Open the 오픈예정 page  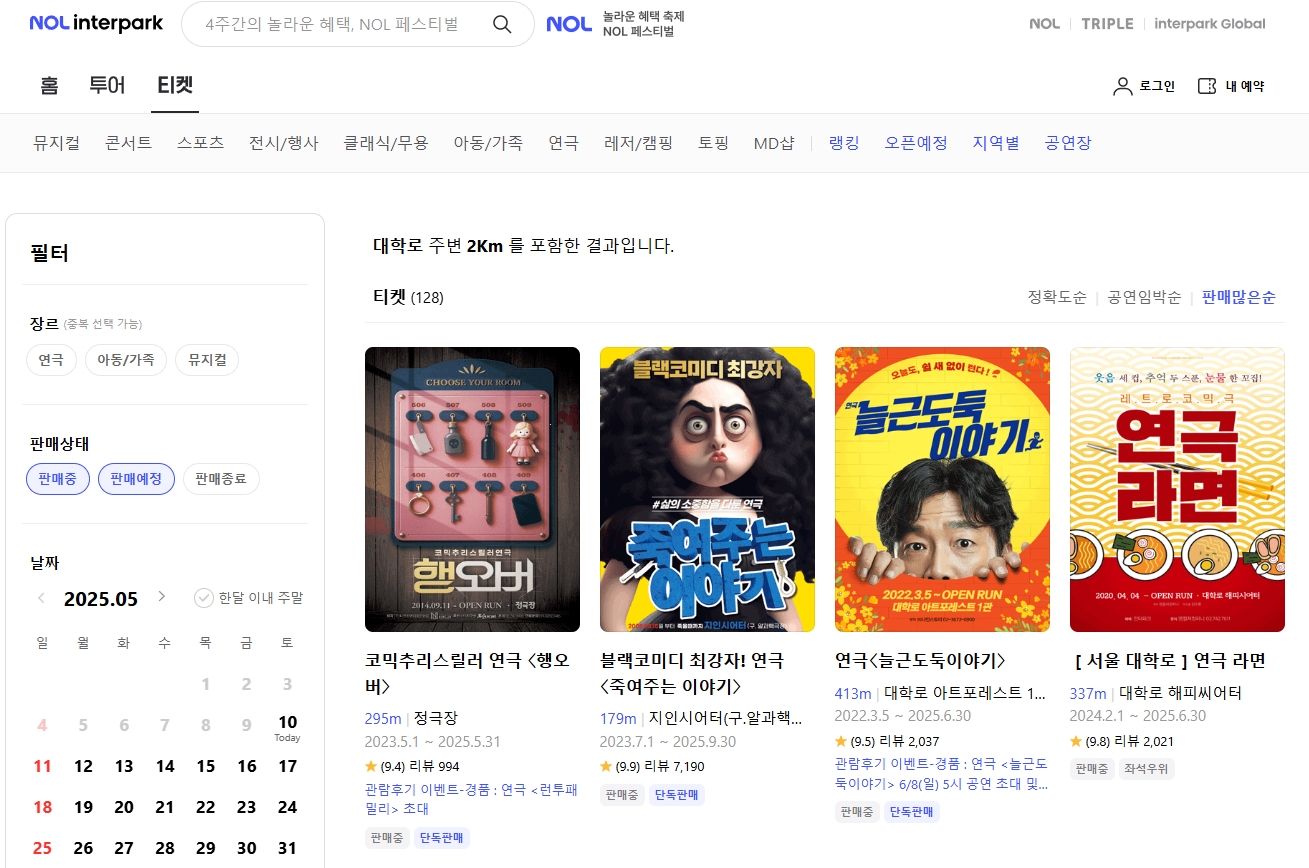916,143
